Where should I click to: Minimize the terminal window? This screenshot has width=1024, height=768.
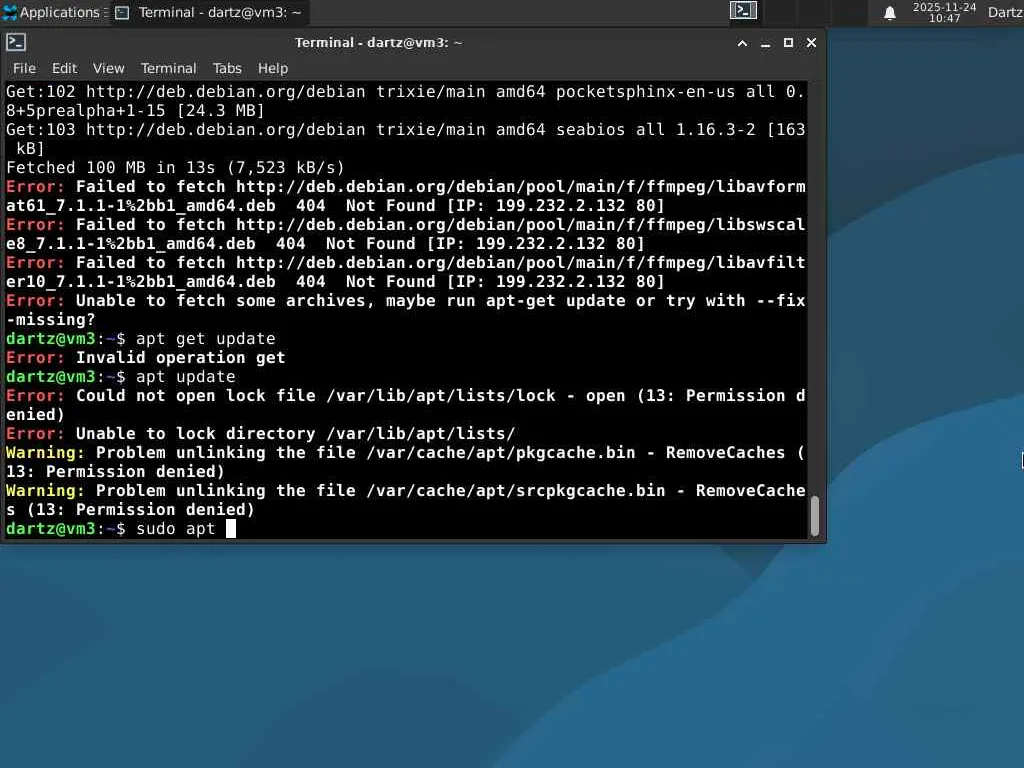coord(765,43)
